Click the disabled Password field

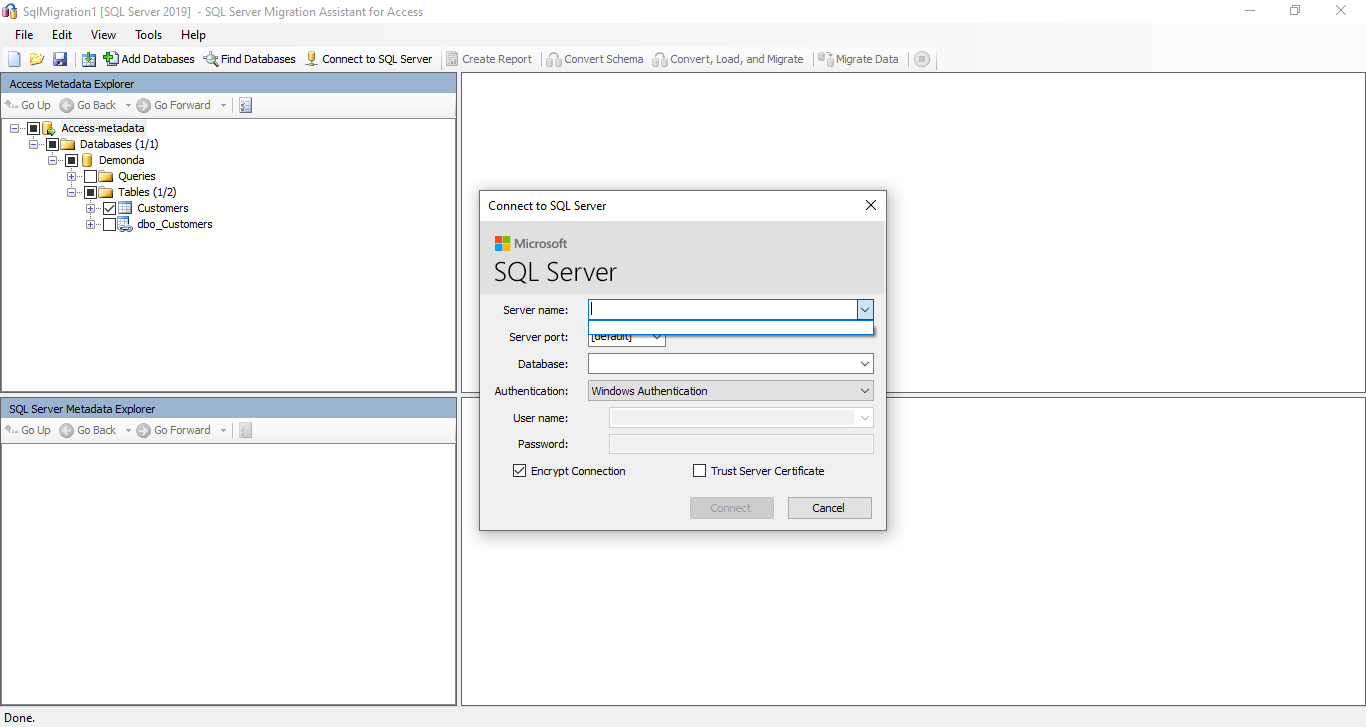click(x=741, y=444)
